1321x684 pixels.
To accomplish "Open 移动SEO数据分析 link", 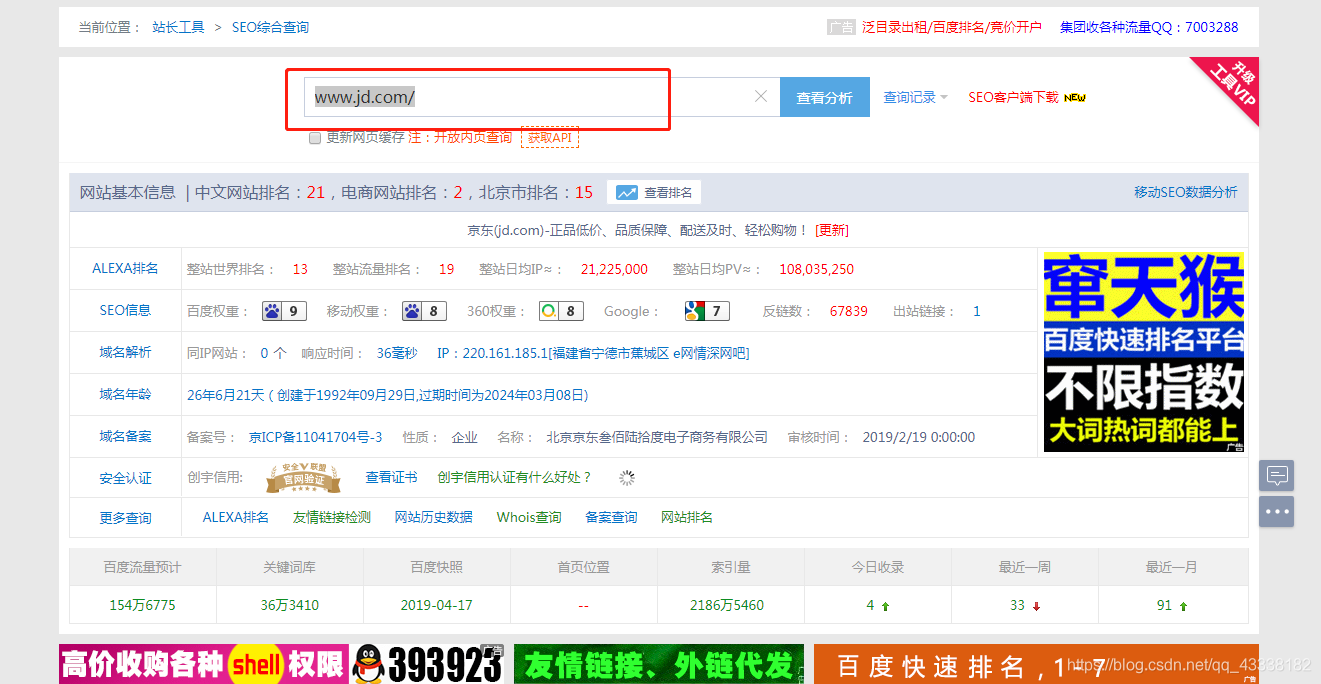I will [x=1185, y=192].
